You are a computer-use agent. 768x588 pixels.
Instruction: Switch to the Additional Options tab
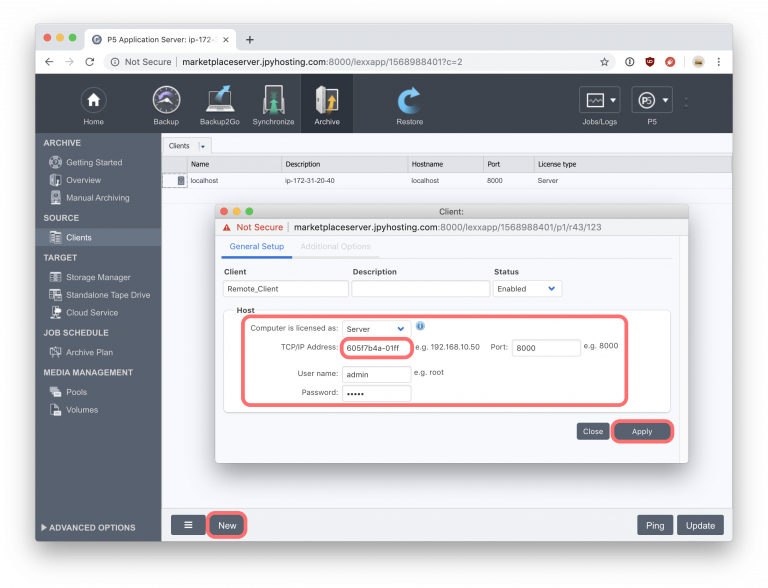pyautogui.click(x=336, y=246)
